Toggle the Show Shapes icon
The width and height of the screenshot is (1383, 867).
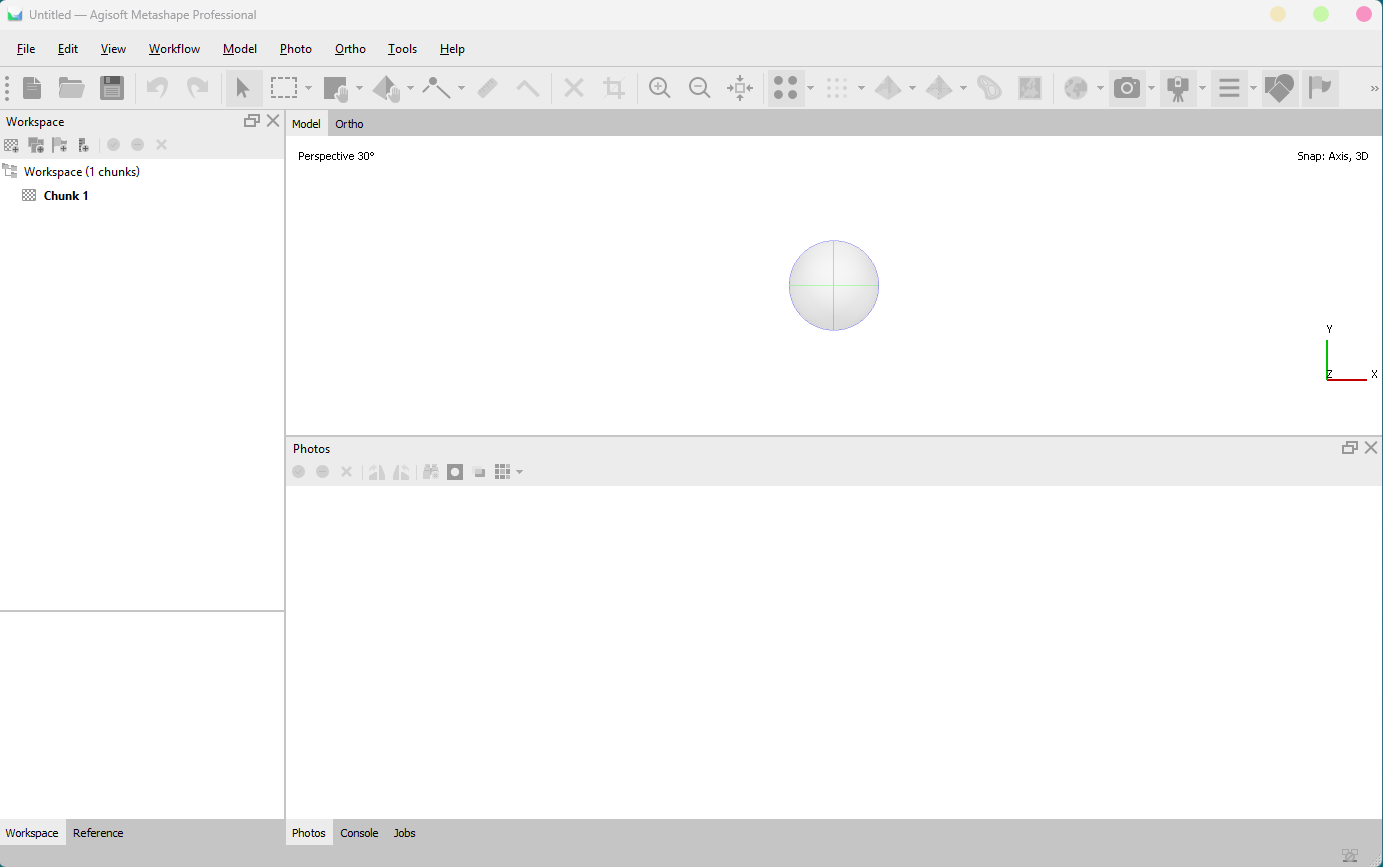point(1279,88)
